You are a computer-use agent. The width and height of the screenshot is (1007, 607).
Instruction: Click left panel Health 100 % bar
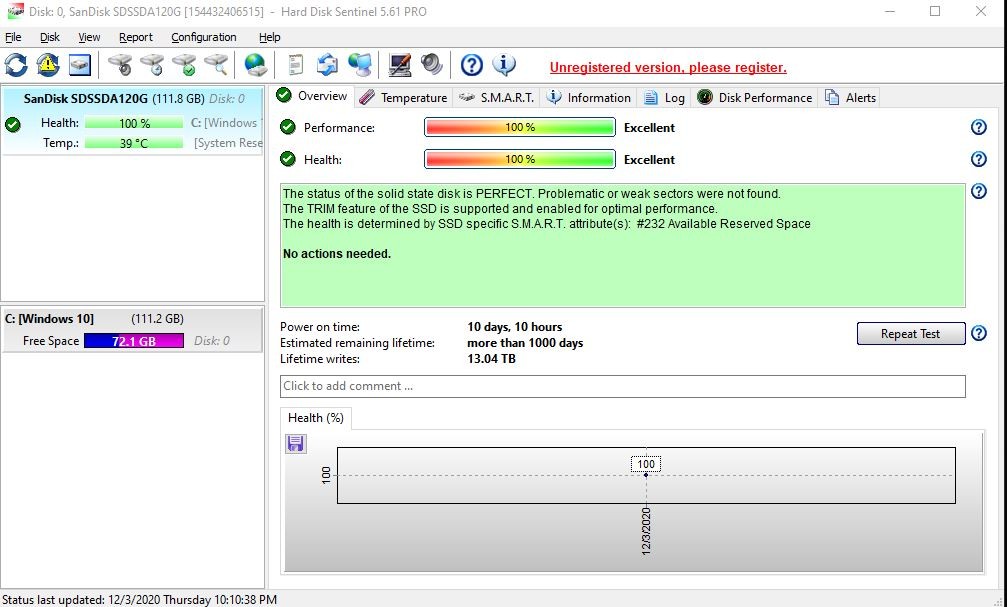pos(134,123)
